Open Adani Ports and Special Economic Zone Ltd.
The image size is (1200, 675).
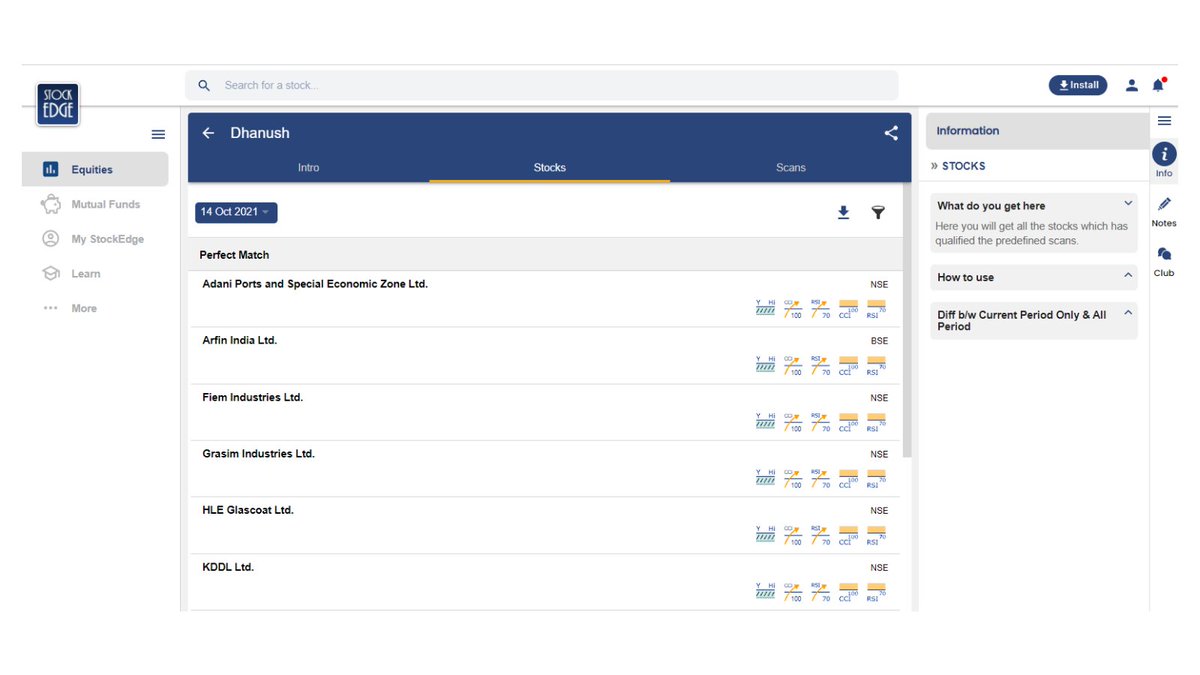point(544,299)
